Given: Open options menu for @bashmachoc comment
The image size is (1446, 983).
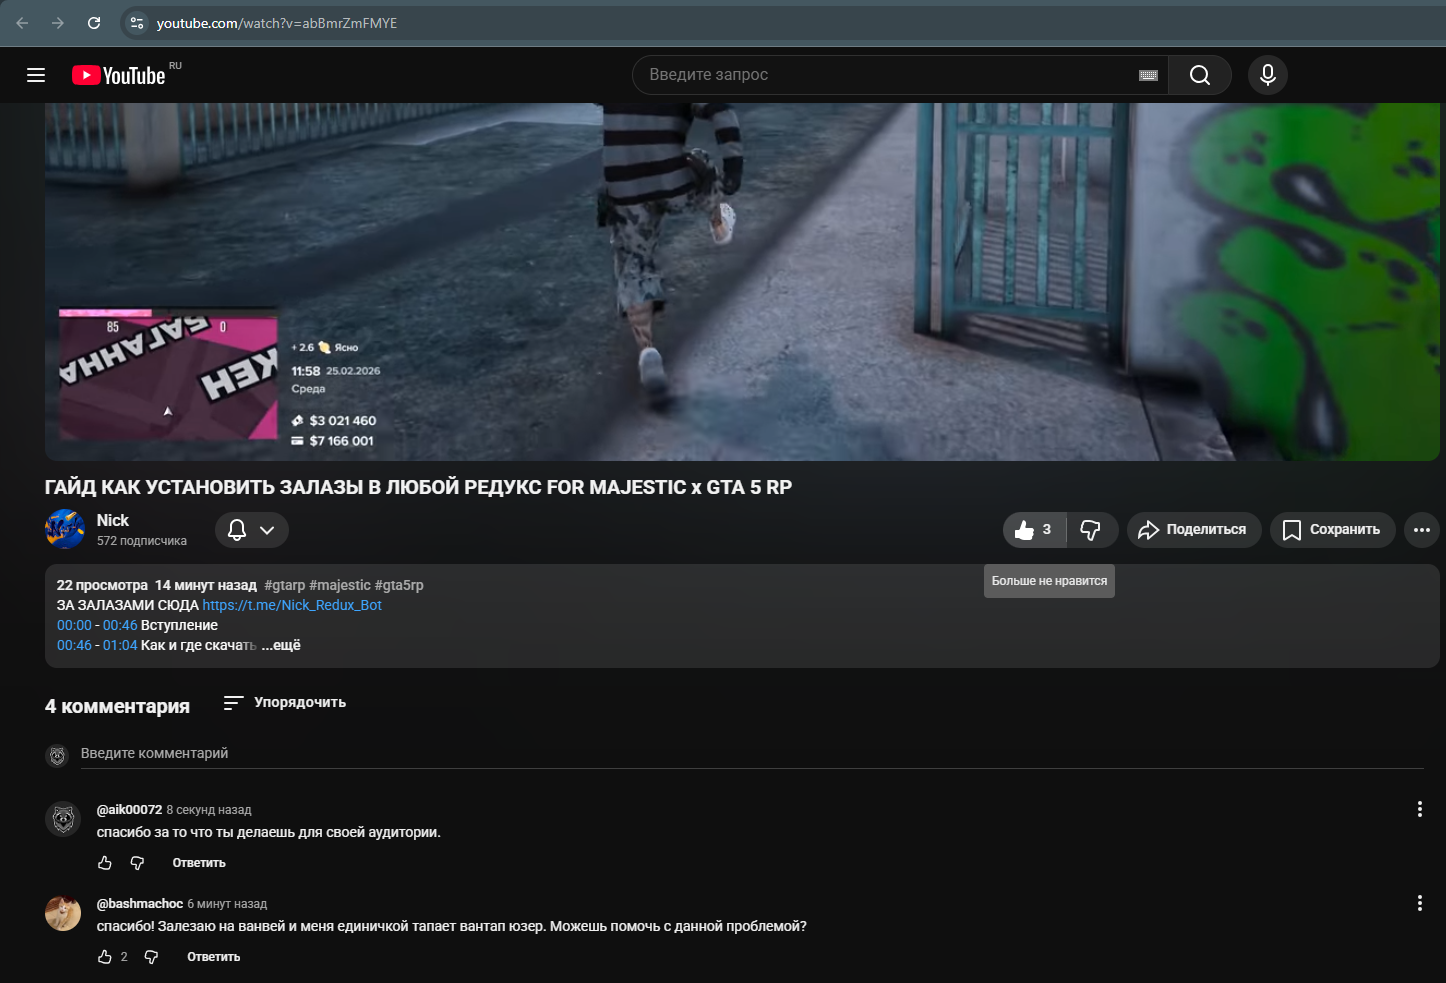Looking at the screenshot, I should (1419, 903).
